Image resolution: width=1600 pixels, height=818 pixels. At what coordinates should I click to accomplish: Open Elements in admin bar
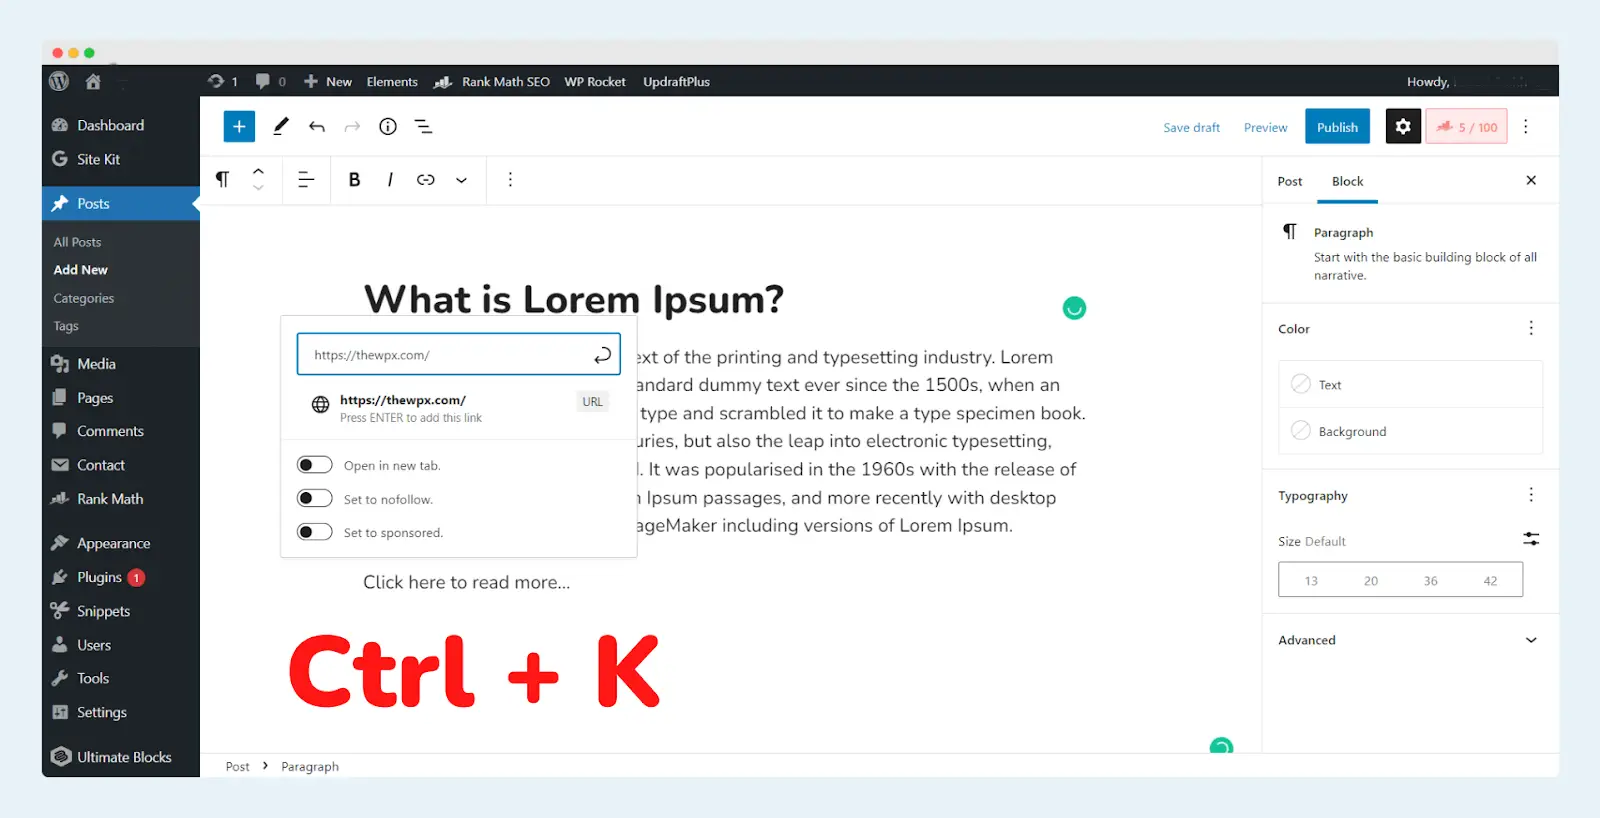point(392,81)
